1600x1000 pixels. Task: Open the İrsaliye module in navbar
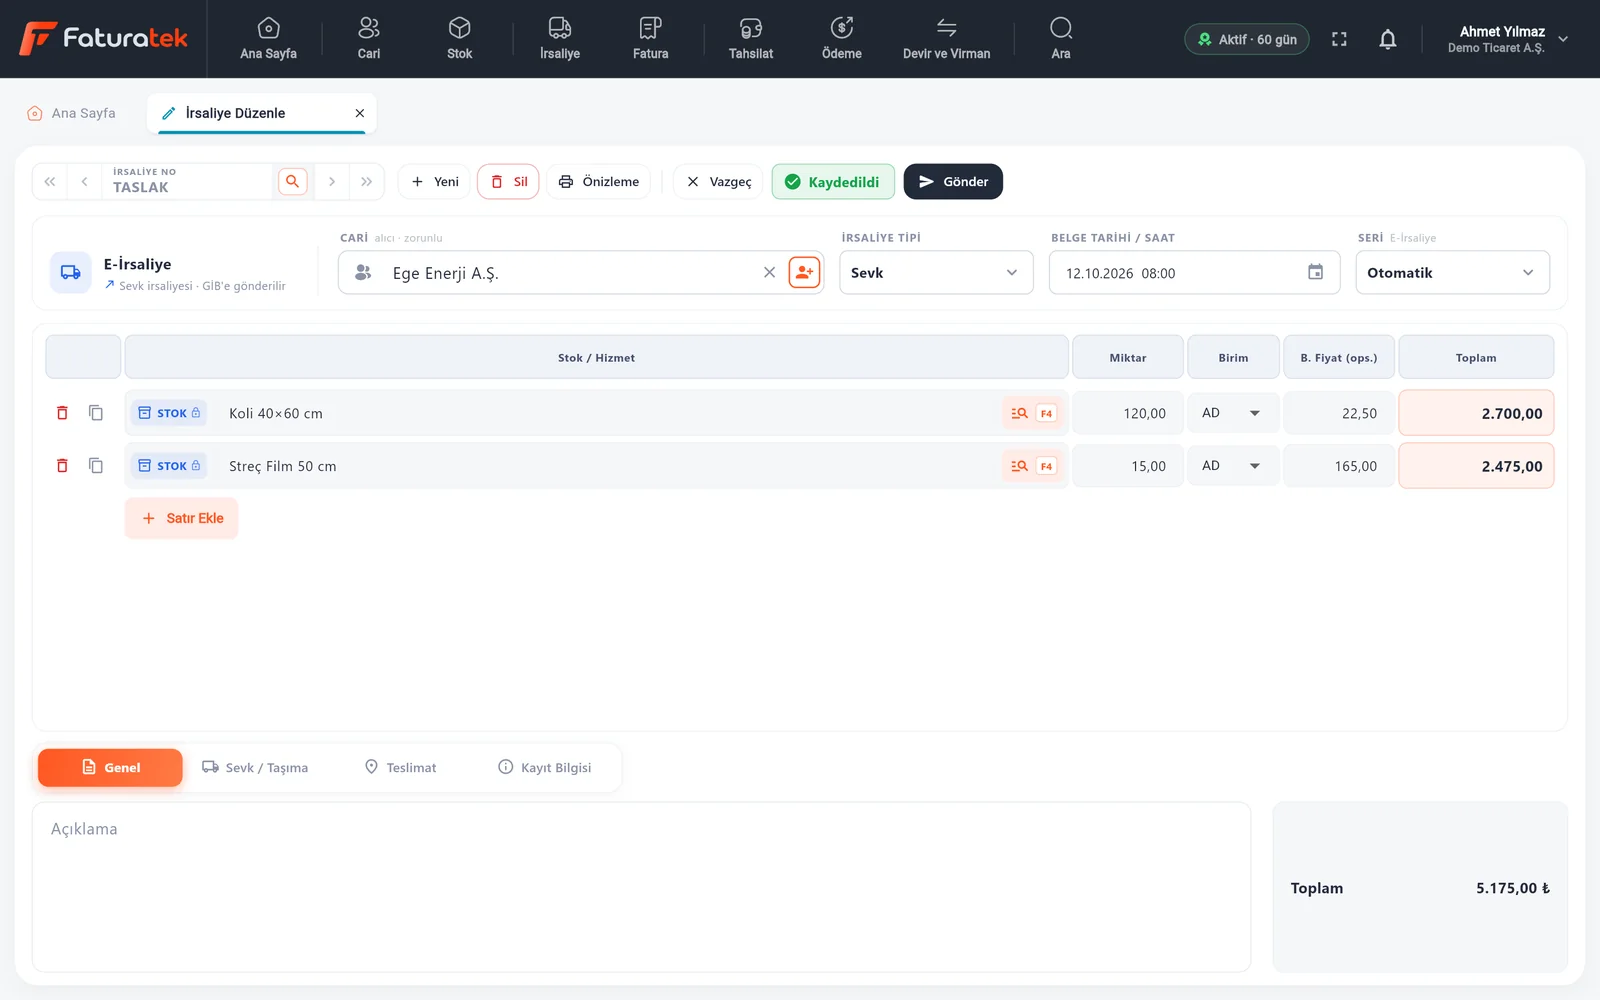[x=560, y=39]
